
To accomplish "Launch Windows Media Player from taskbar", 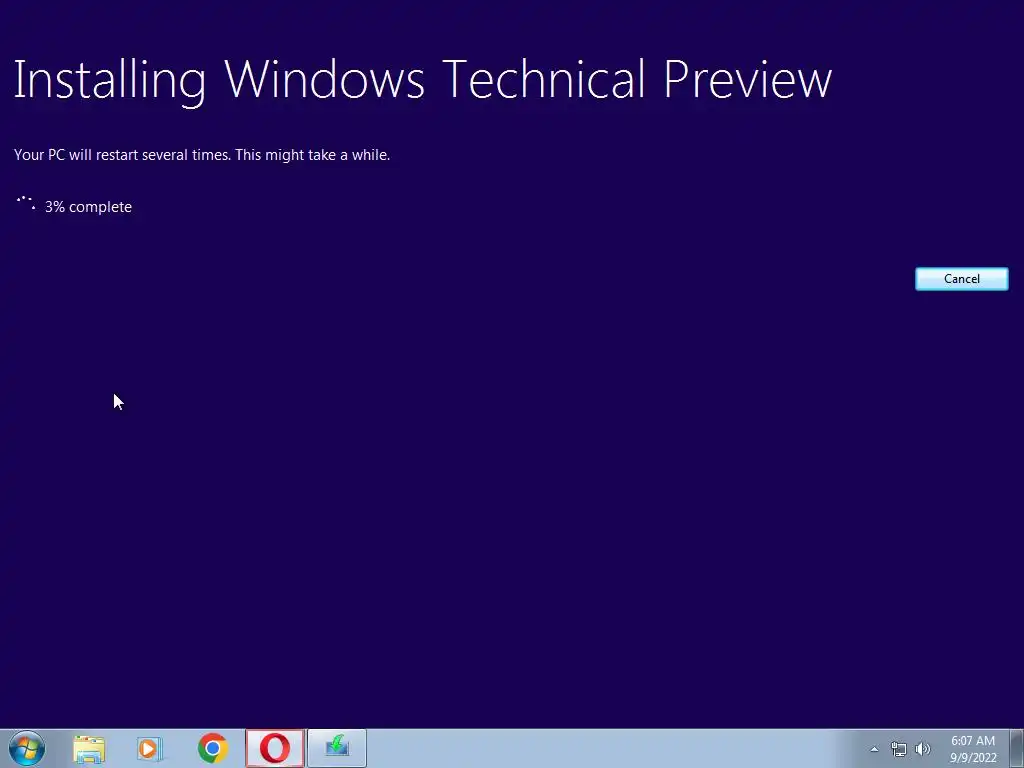I will click(150, 748).
